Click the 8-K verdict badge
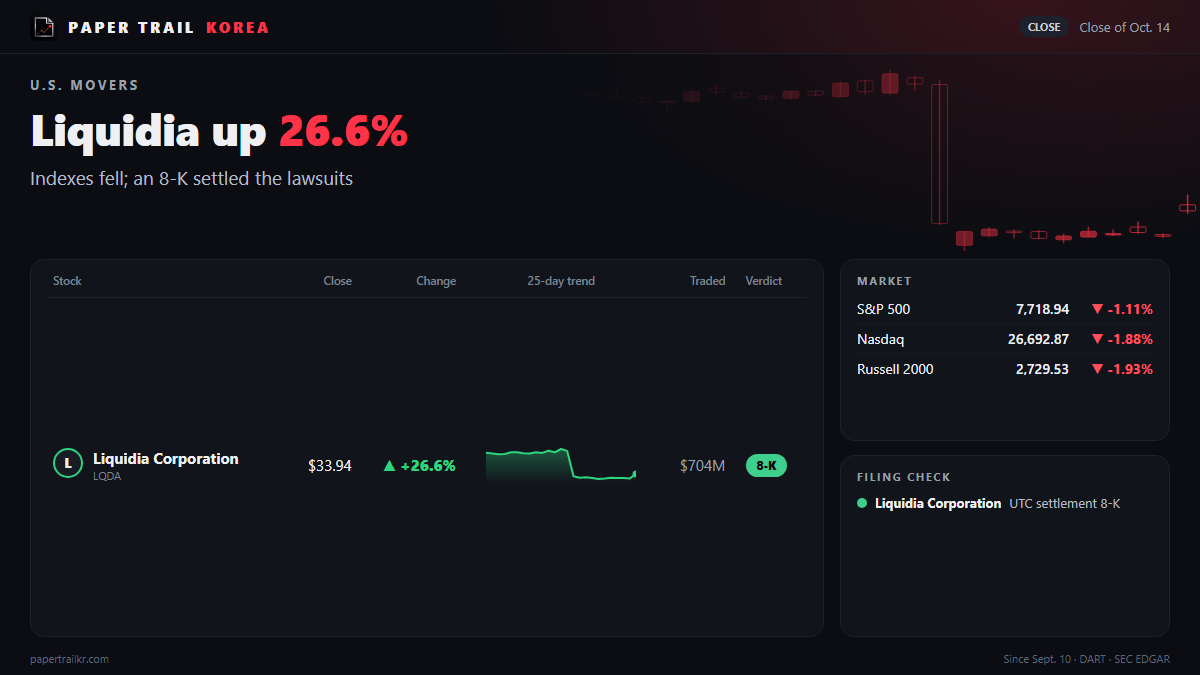This screenshot has height=675, width=1200. pos(766,466)
